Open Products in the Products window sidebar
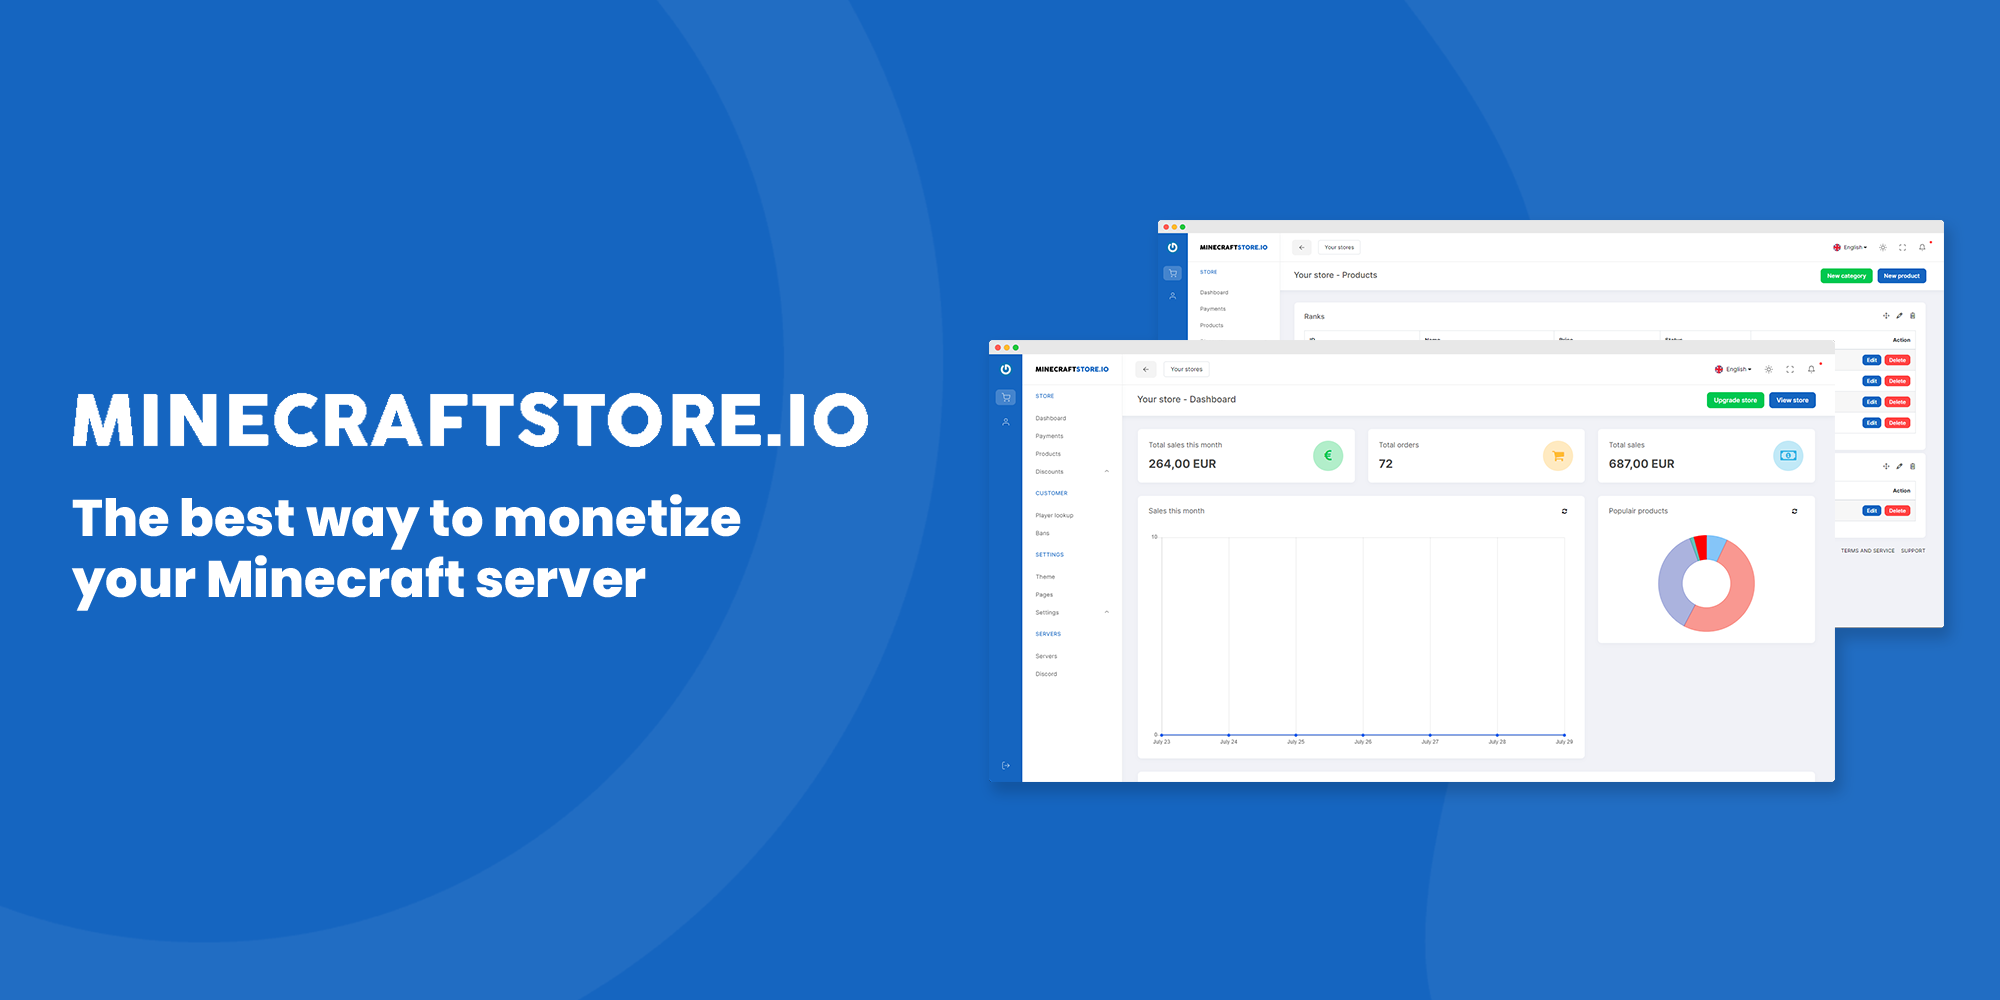This screenshot has height=1000, width=2000. tap(1212, 325)
